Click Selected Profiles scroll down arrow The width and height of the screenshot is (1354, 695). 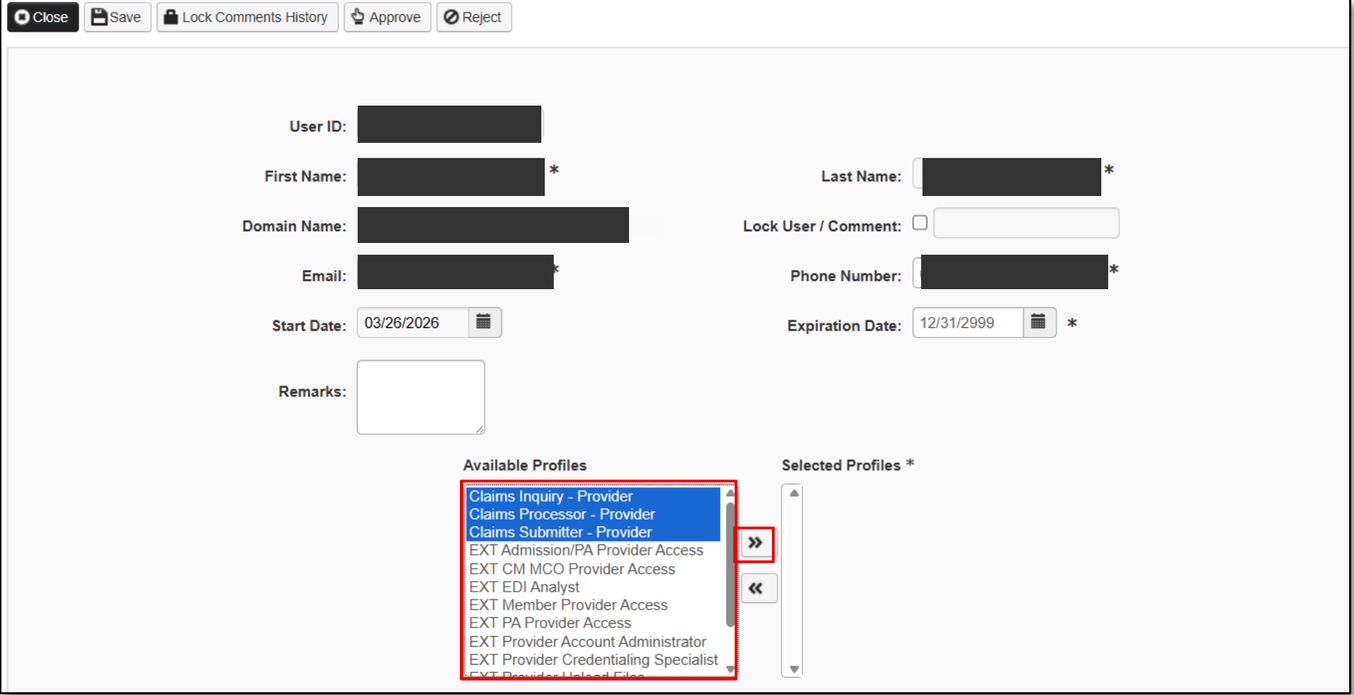tap(794, 669)
